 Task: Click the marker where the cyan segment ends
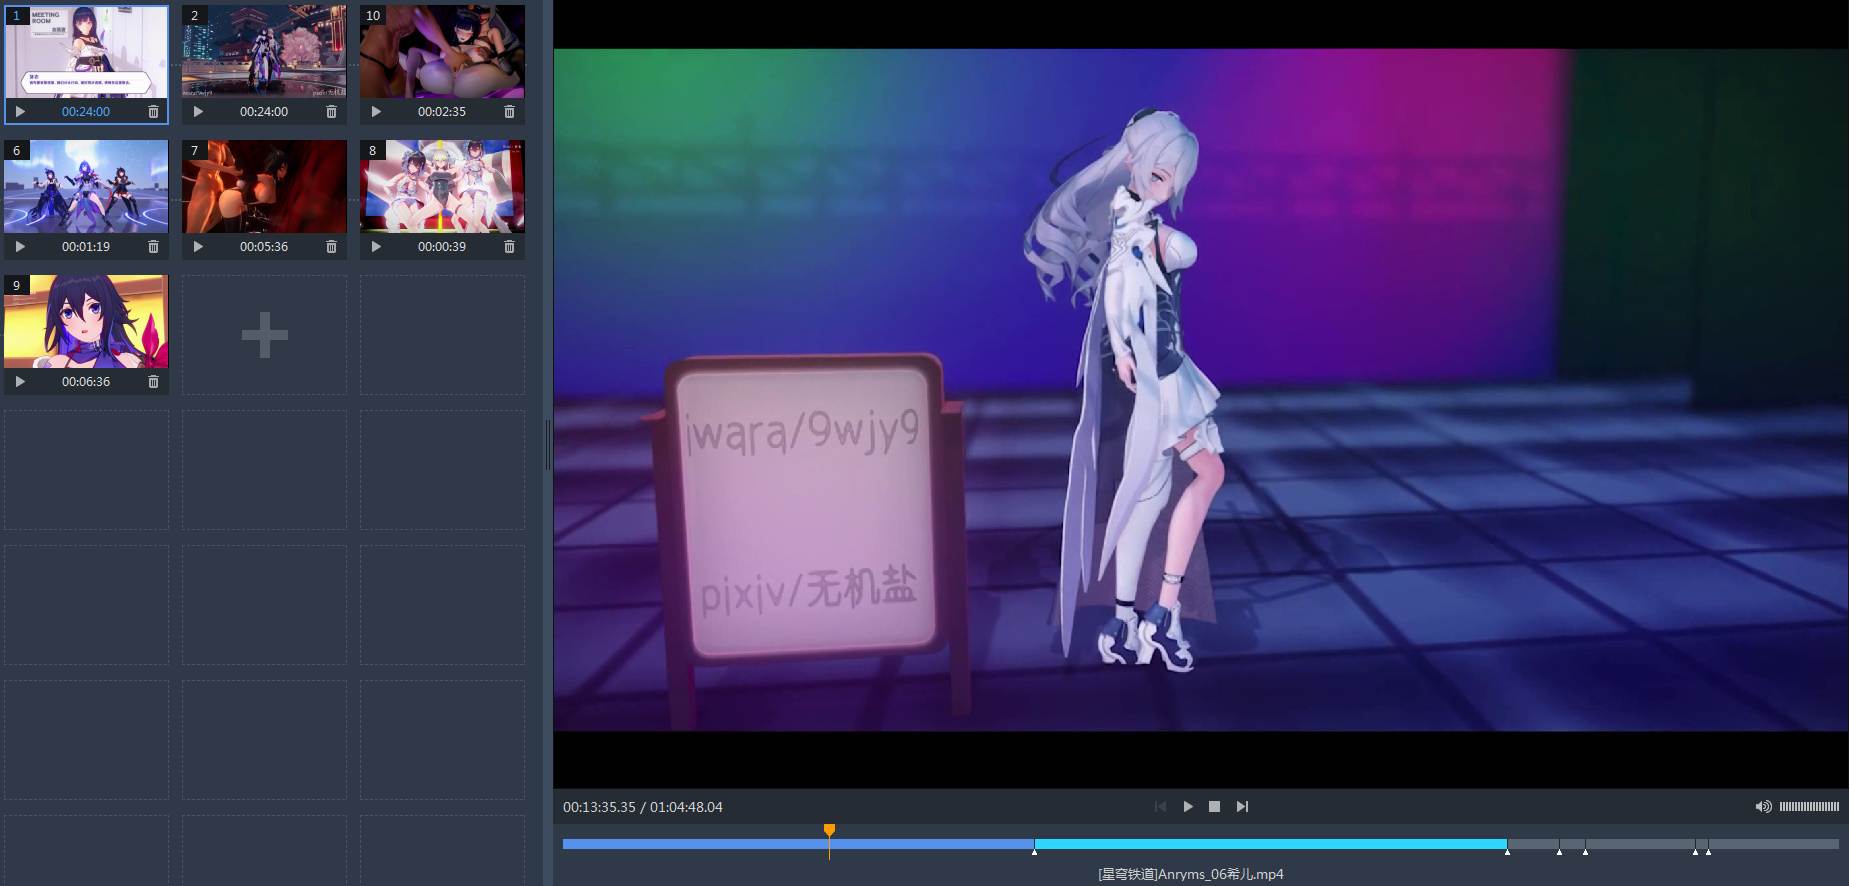pos(1507,852)
